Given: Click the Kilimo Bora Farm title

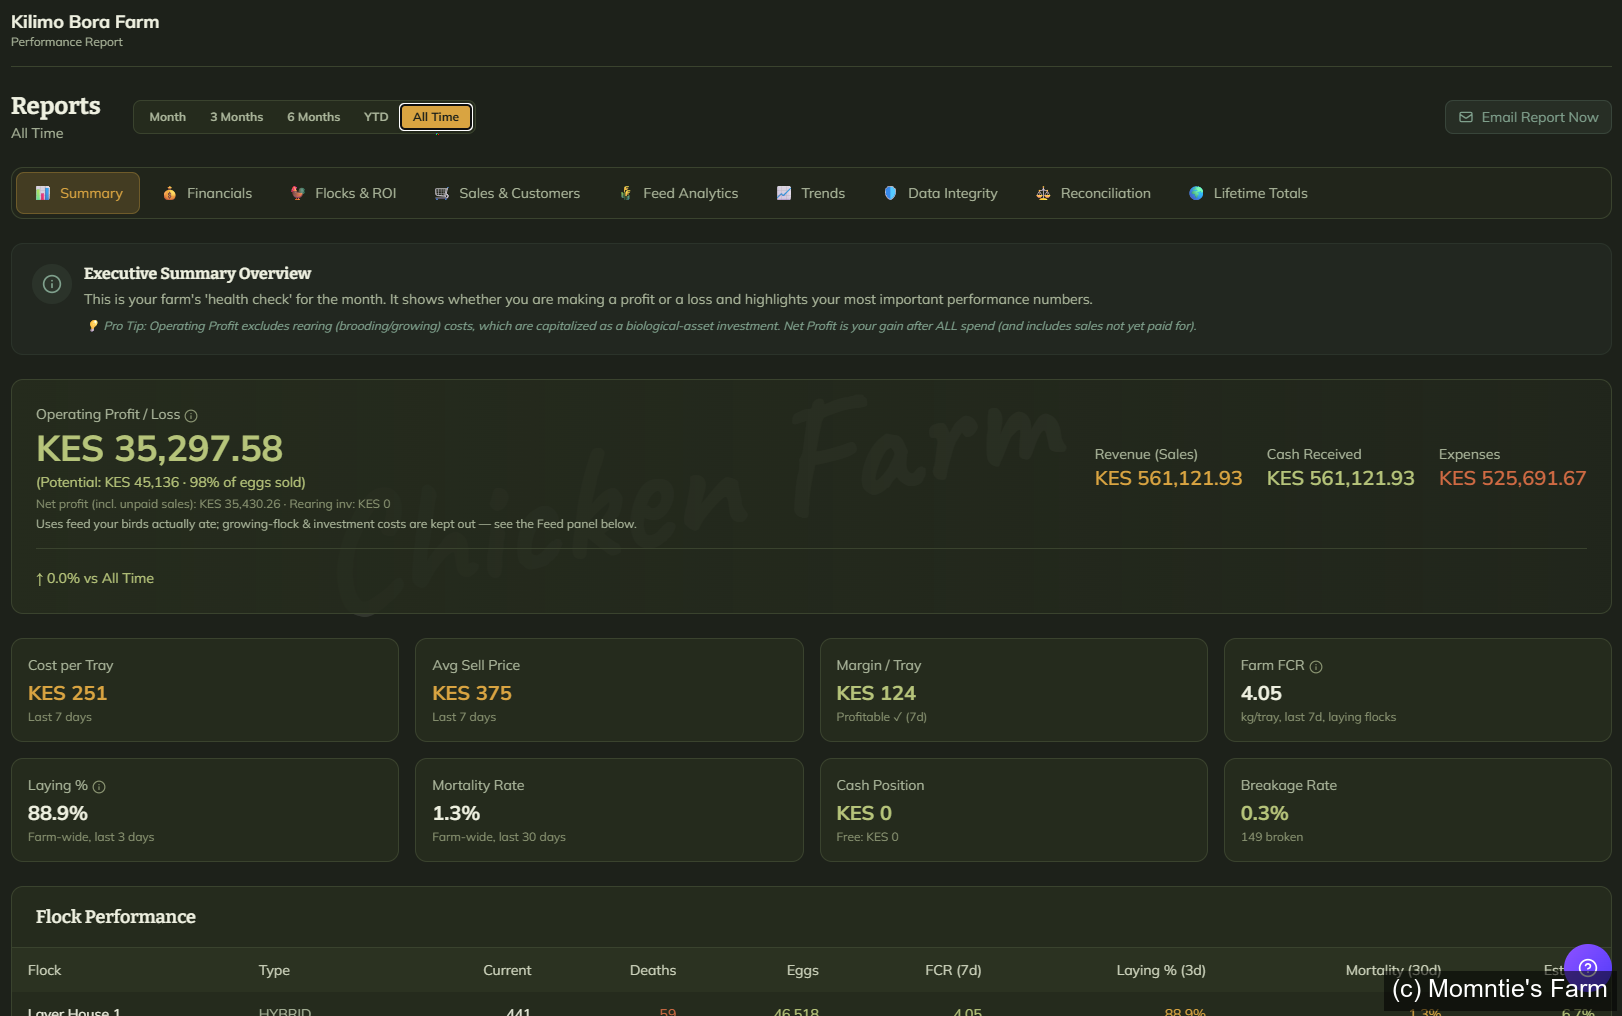Looking at the screenshot, I should 85,22.
